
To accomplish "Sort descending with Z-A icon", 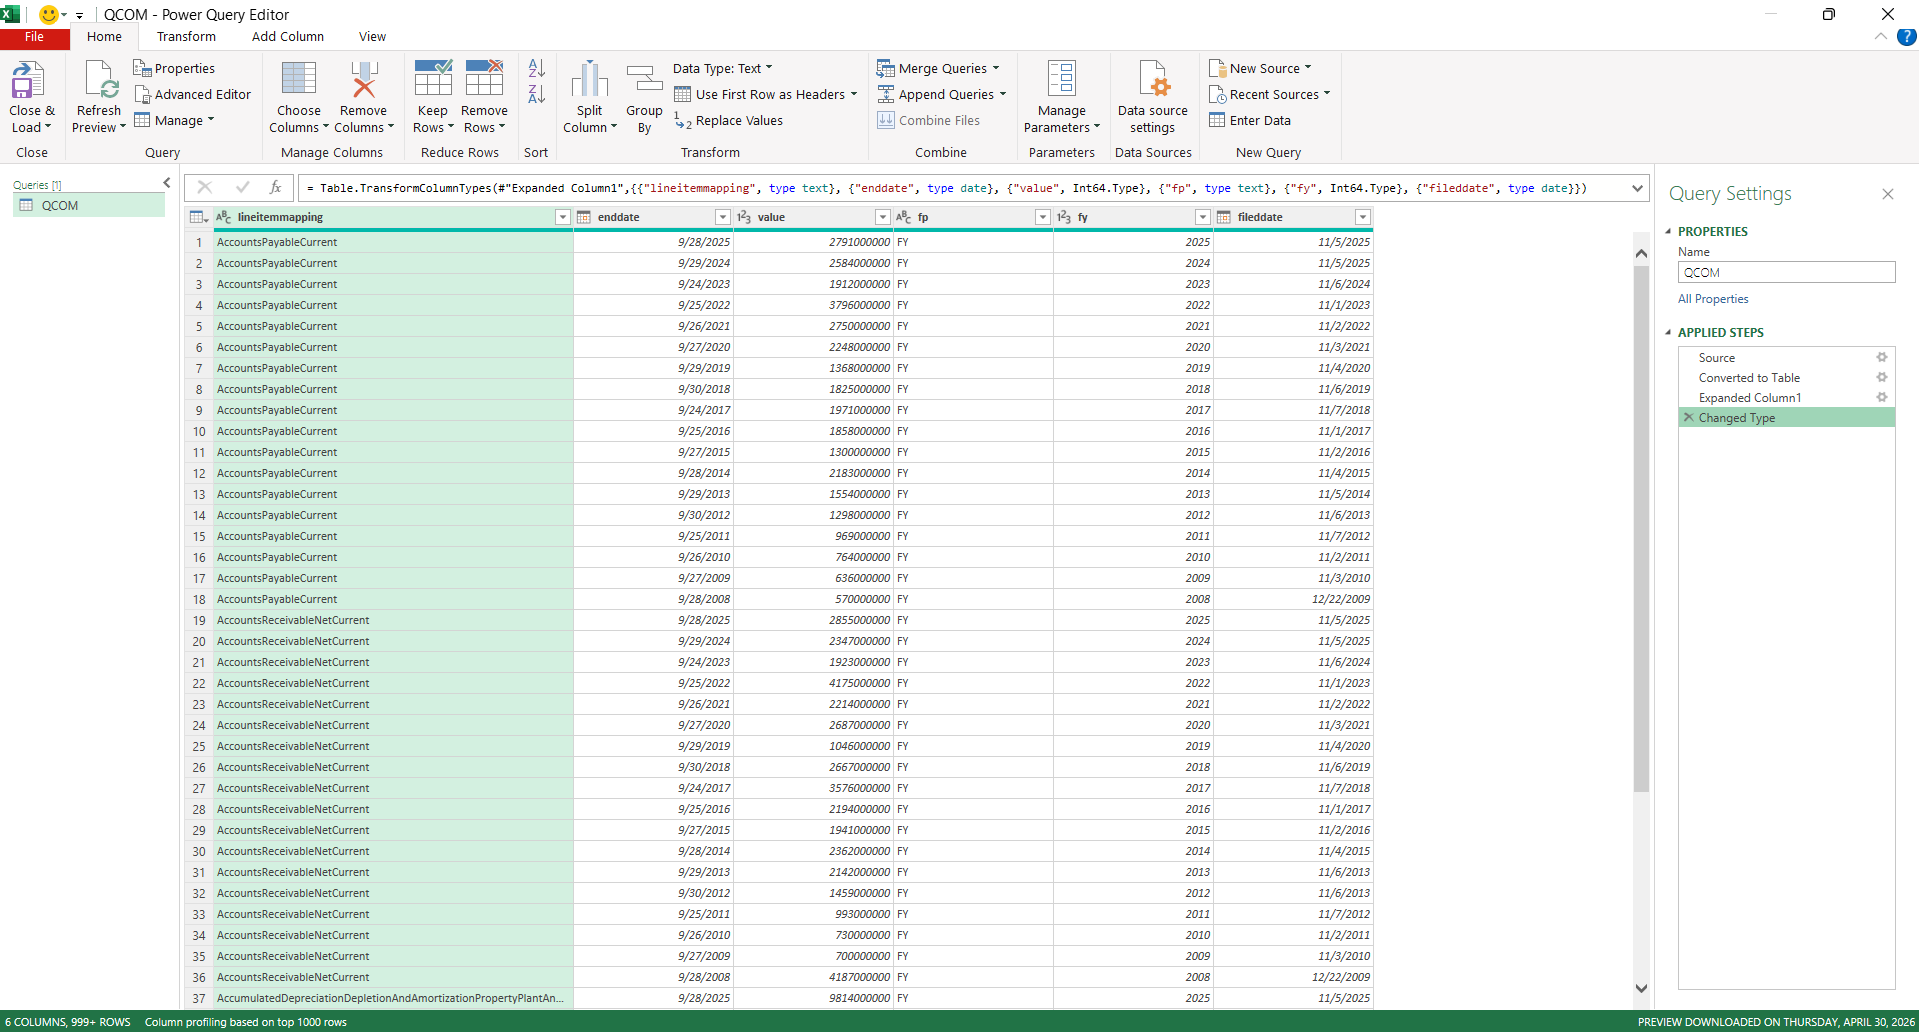I will pos(537,94).
